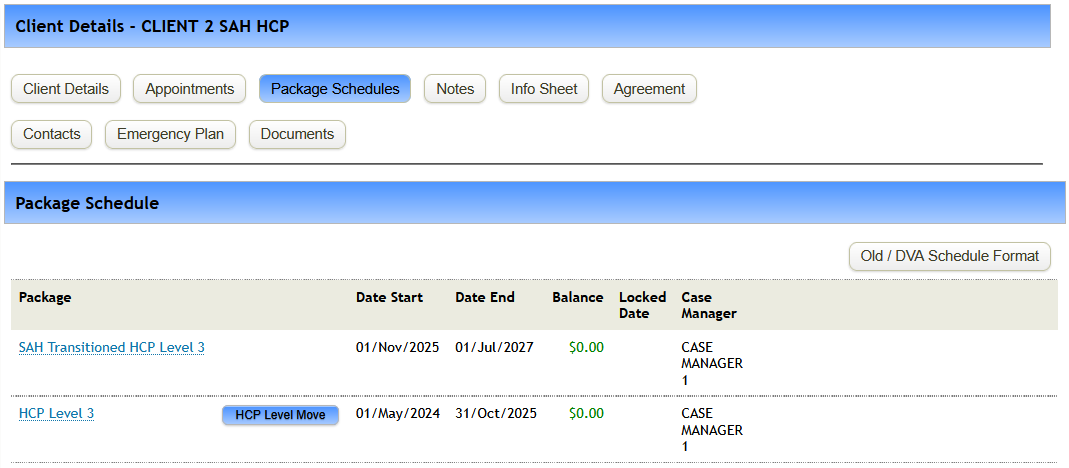Click the Date End column header
1069x468 pixels.
[485, 297]
